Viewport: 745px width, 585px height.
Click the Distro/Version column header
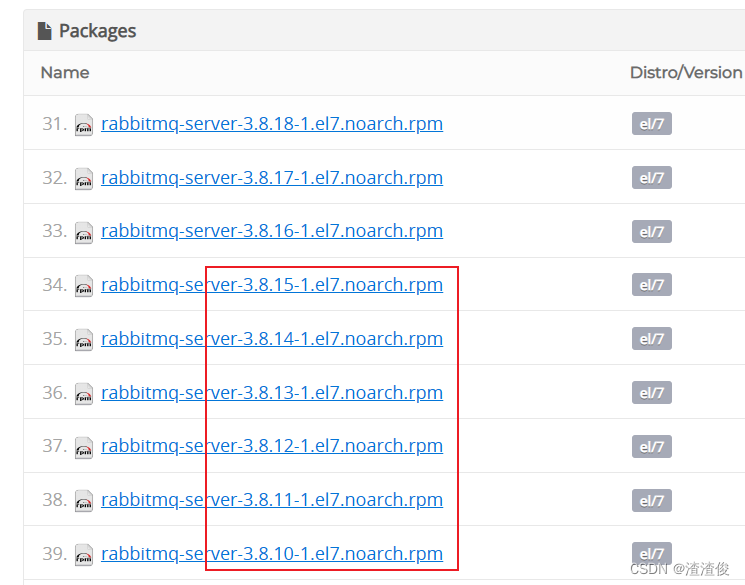click(x=686, y=73)
